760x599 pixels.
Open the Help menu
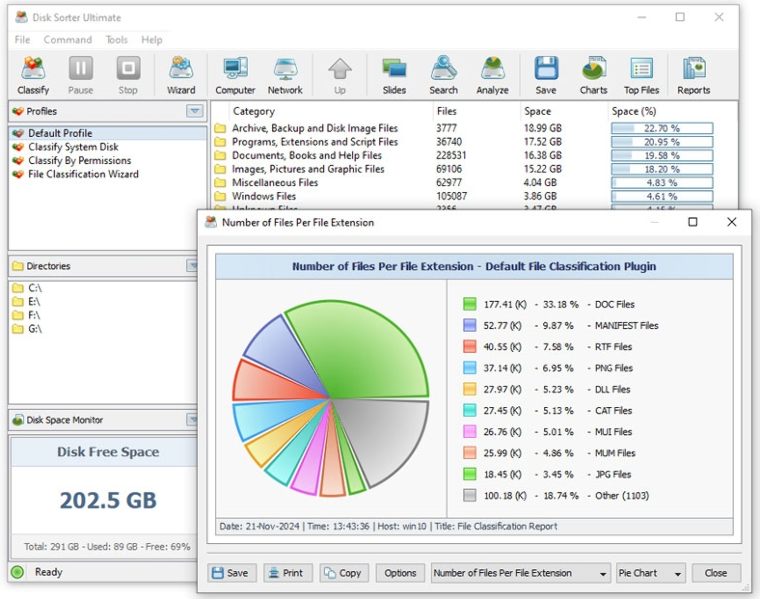tap(152, 40)
